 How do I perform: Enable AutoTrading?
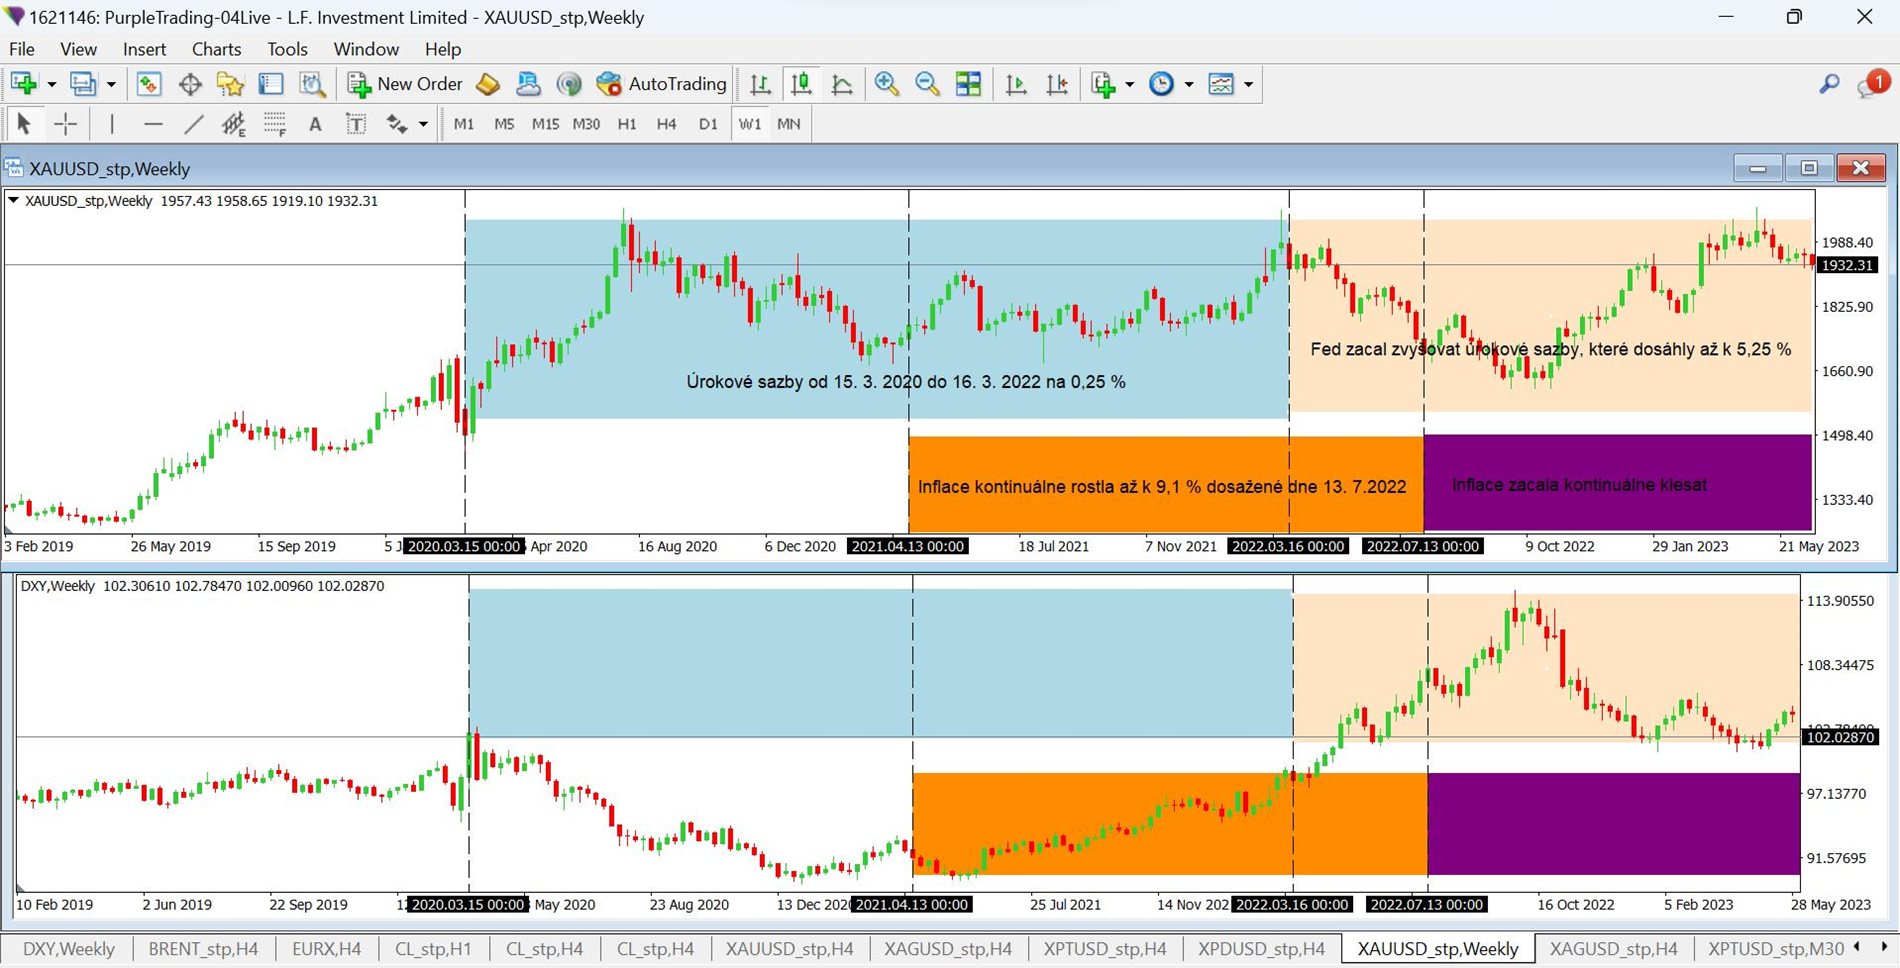tap(661, 84)
